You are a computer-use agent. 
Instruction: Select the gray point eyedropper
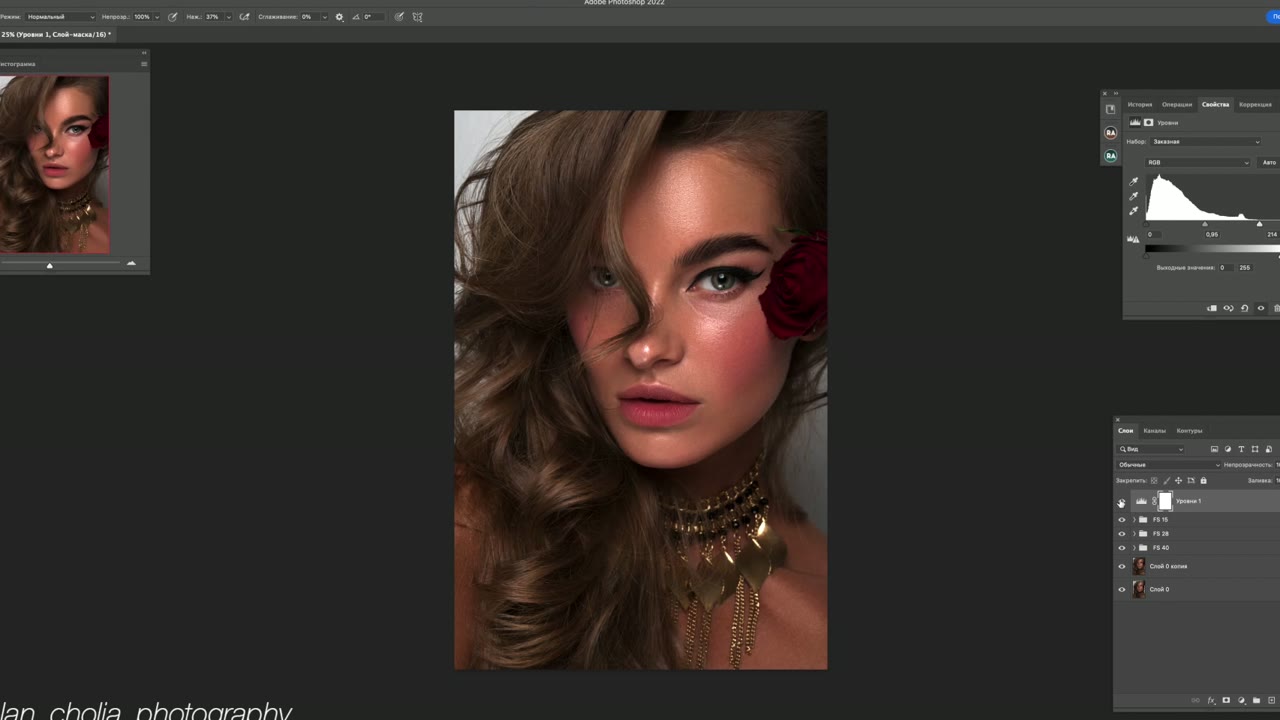pyautogui.click(x=1133, y=196)
